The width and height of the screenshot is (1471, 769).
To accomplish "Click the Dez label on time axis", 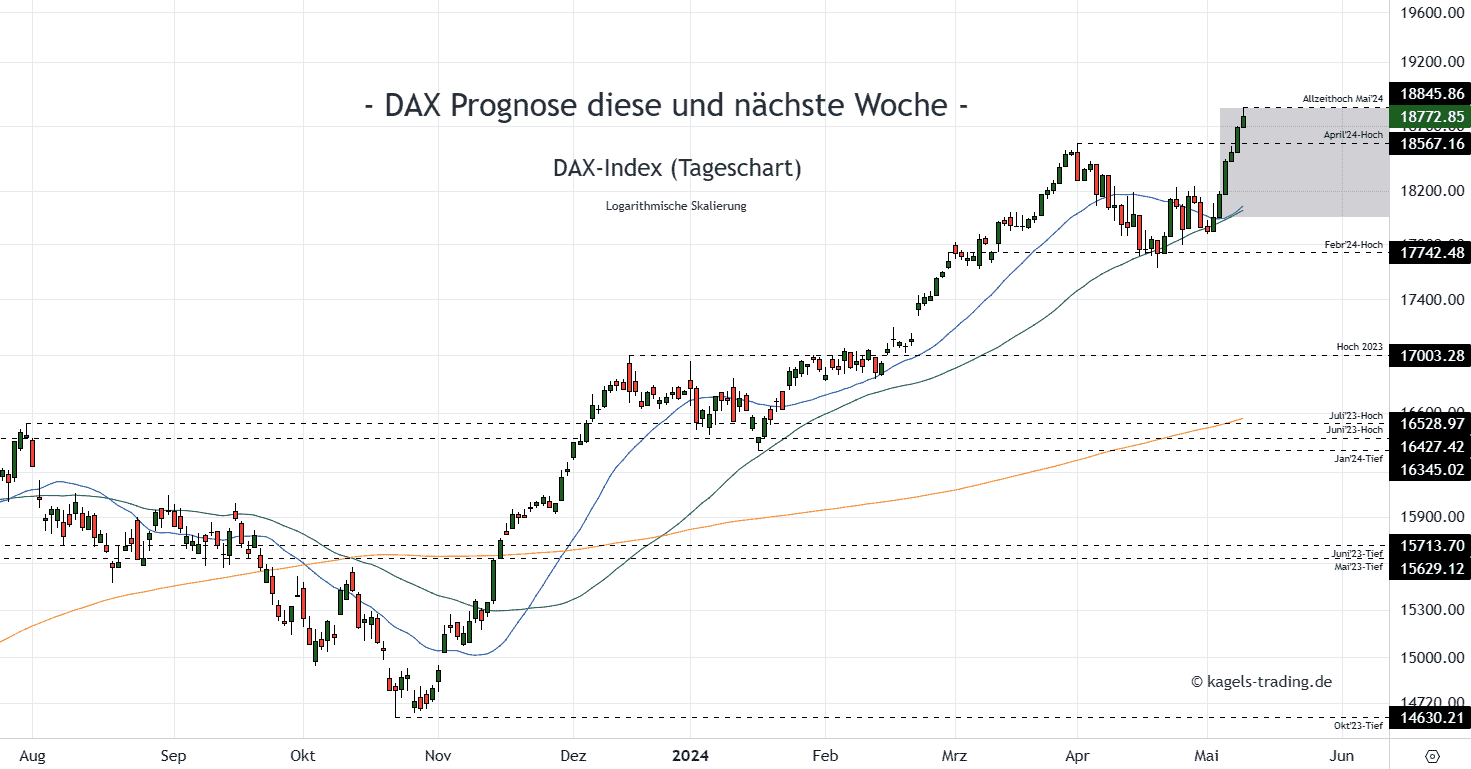I will pos(572,756).
